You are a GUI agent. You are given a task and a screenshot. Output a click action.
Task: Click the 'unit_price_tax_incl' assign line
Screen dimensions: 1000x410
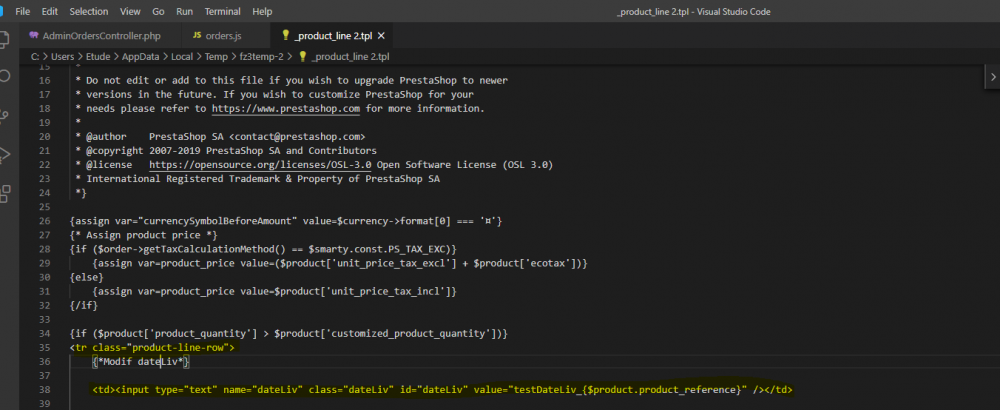(274, 291)
